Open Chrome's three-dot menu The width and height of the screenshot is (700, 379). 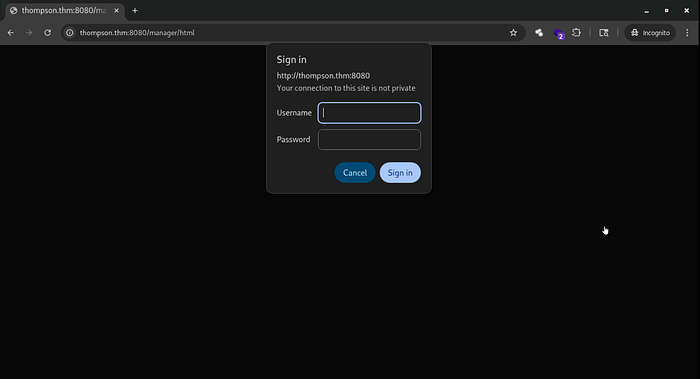point(687,33)
